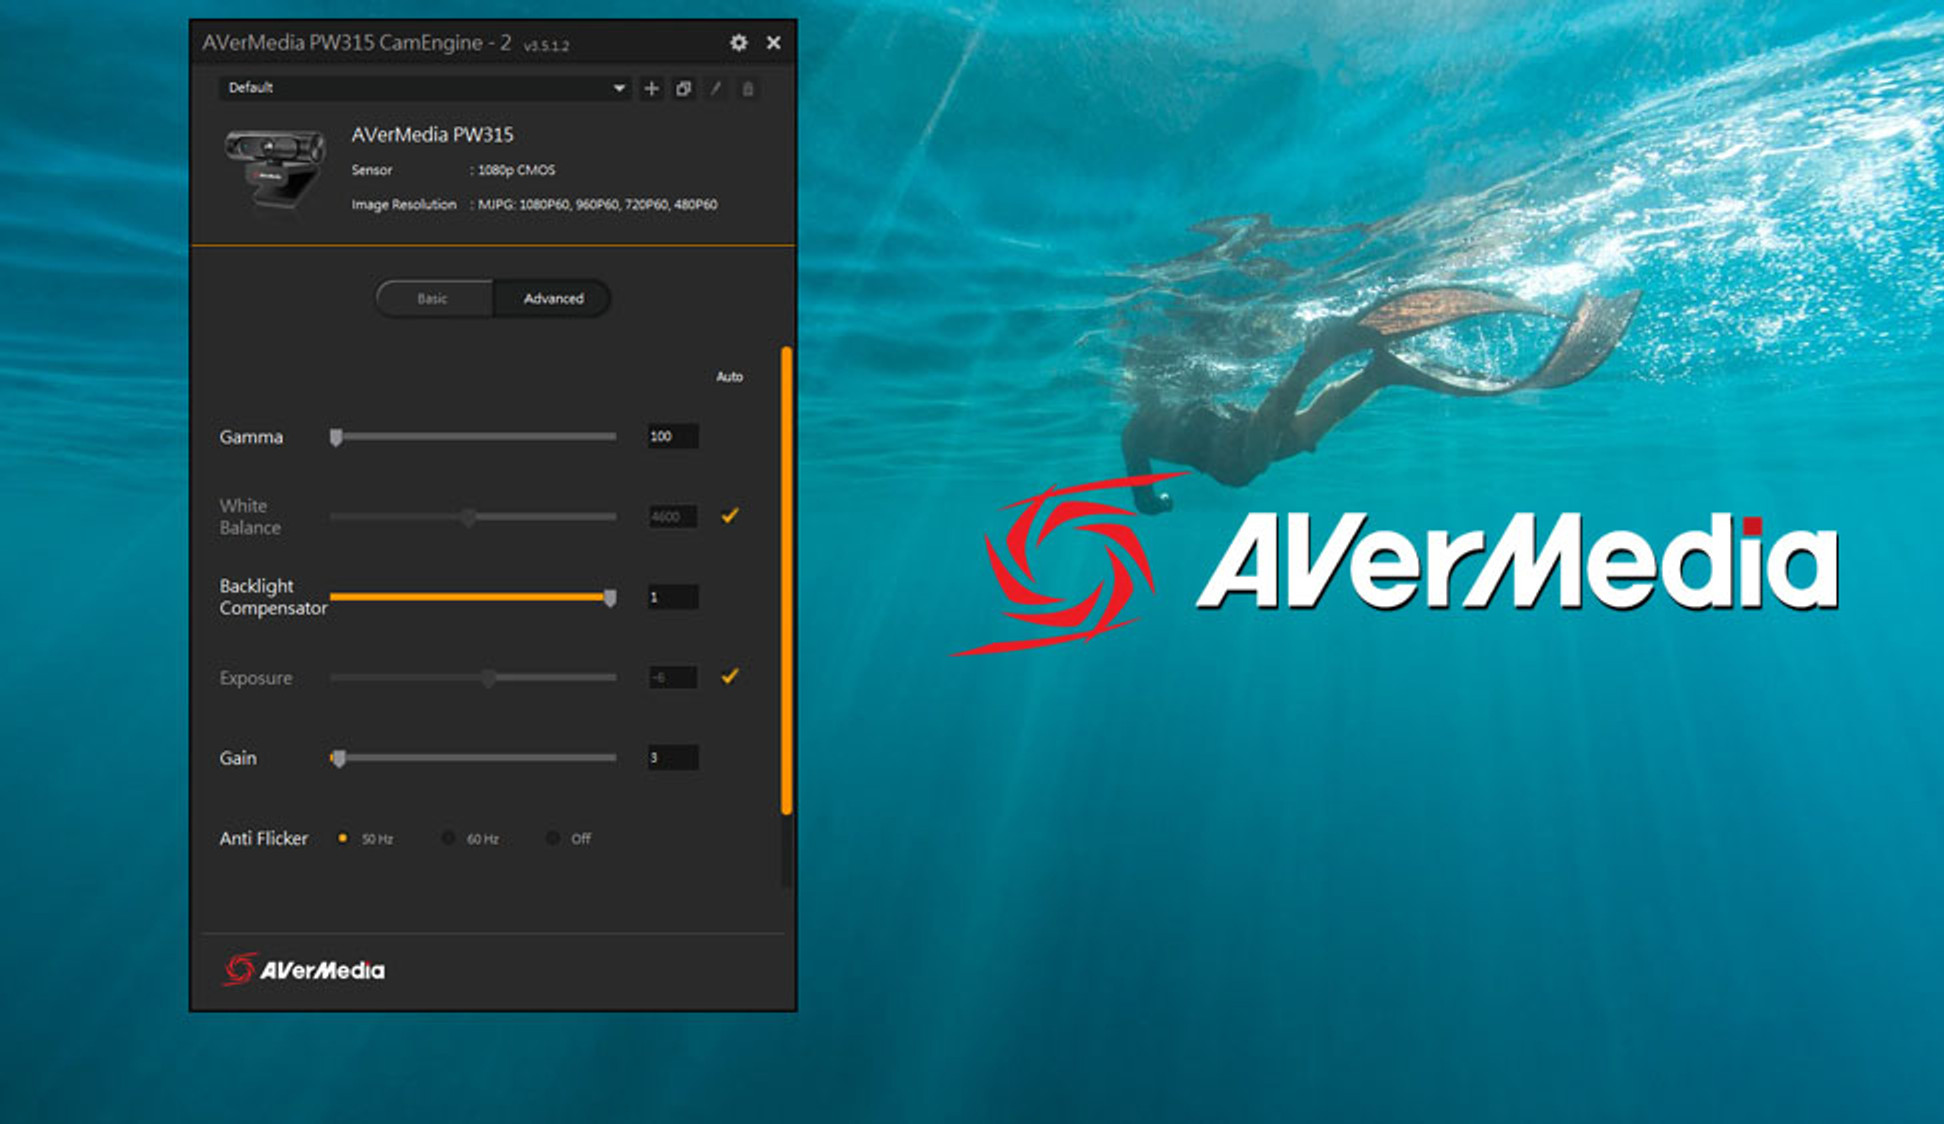Viewport: 1944px width, 1124px height.
Task: Click the Exposure slider
Action: pos(473,678)
